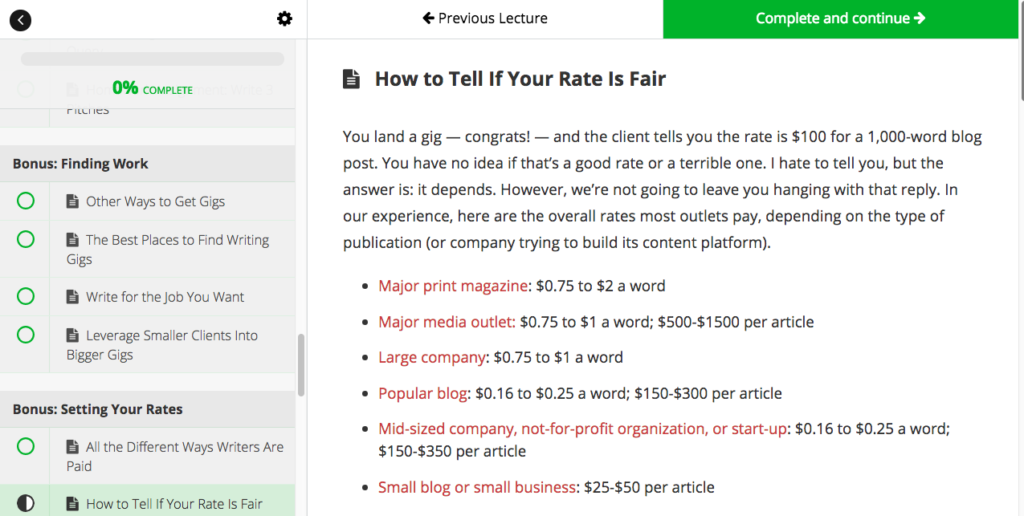
Task: Click the sidebar scrollbar handle
Action: point(301,365)
